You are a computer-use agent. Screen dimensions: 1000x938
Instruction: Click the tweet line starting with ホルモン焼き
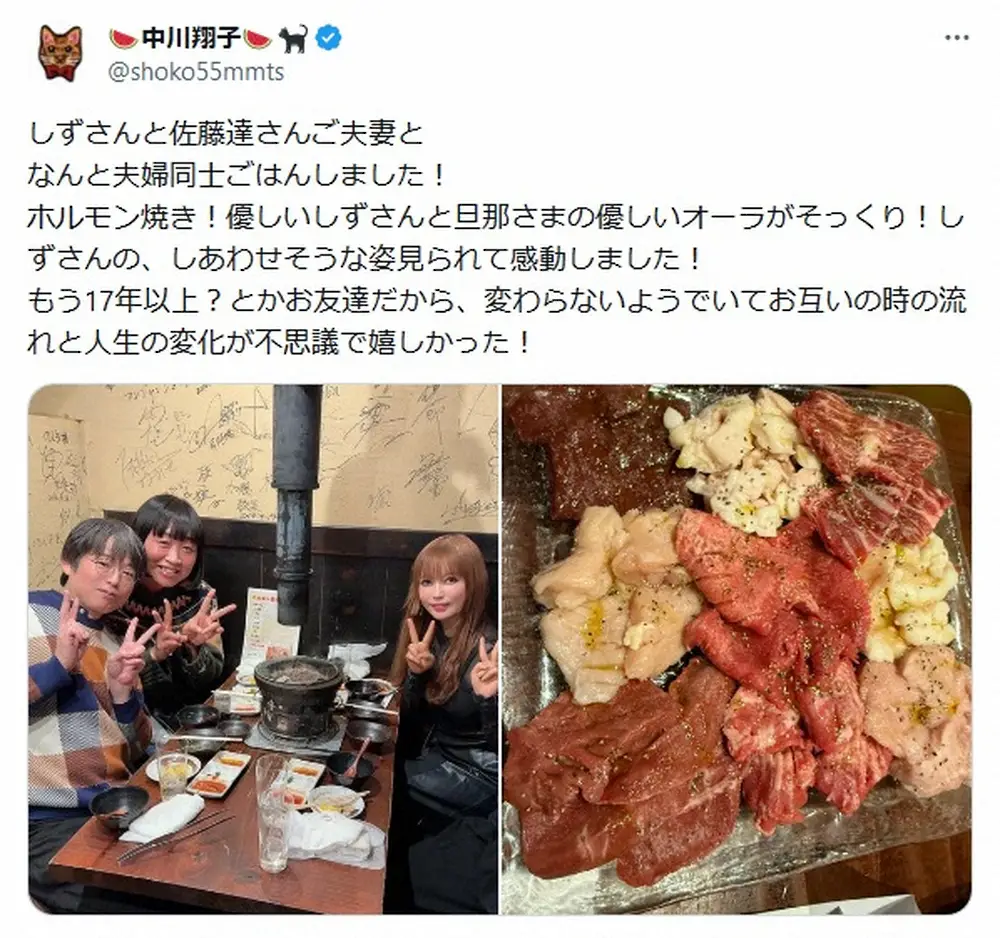[x=496, y=217]
